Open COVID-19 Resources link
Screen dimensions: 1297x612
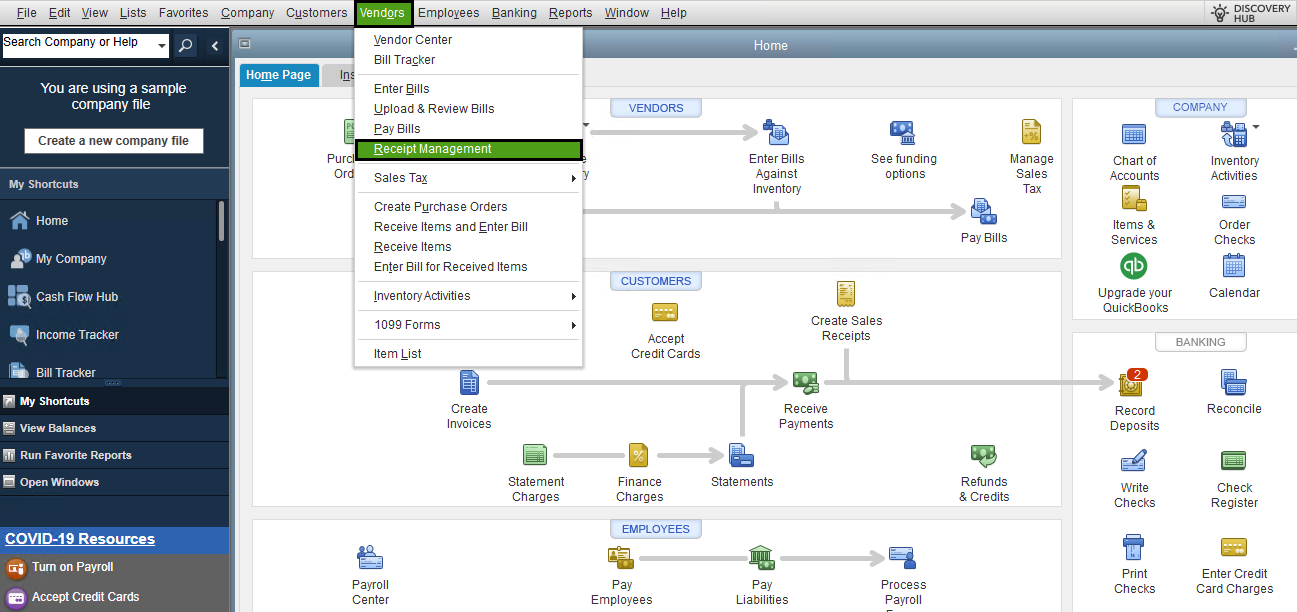[80, 539]
